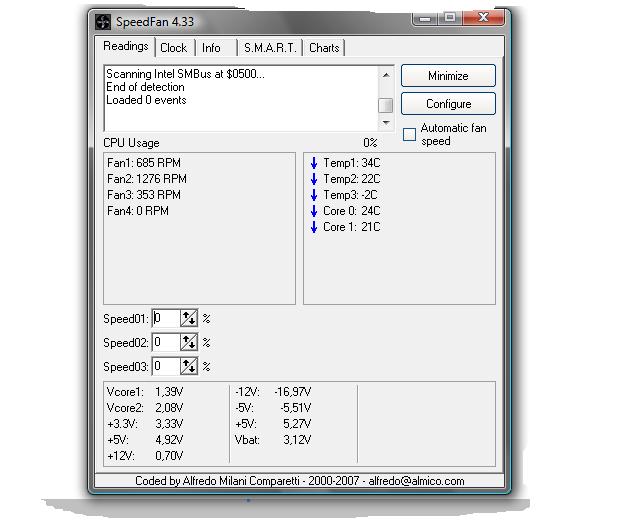
Task: Click the Vbat 3,12V voltage value
Action: (x=297, y=440)
